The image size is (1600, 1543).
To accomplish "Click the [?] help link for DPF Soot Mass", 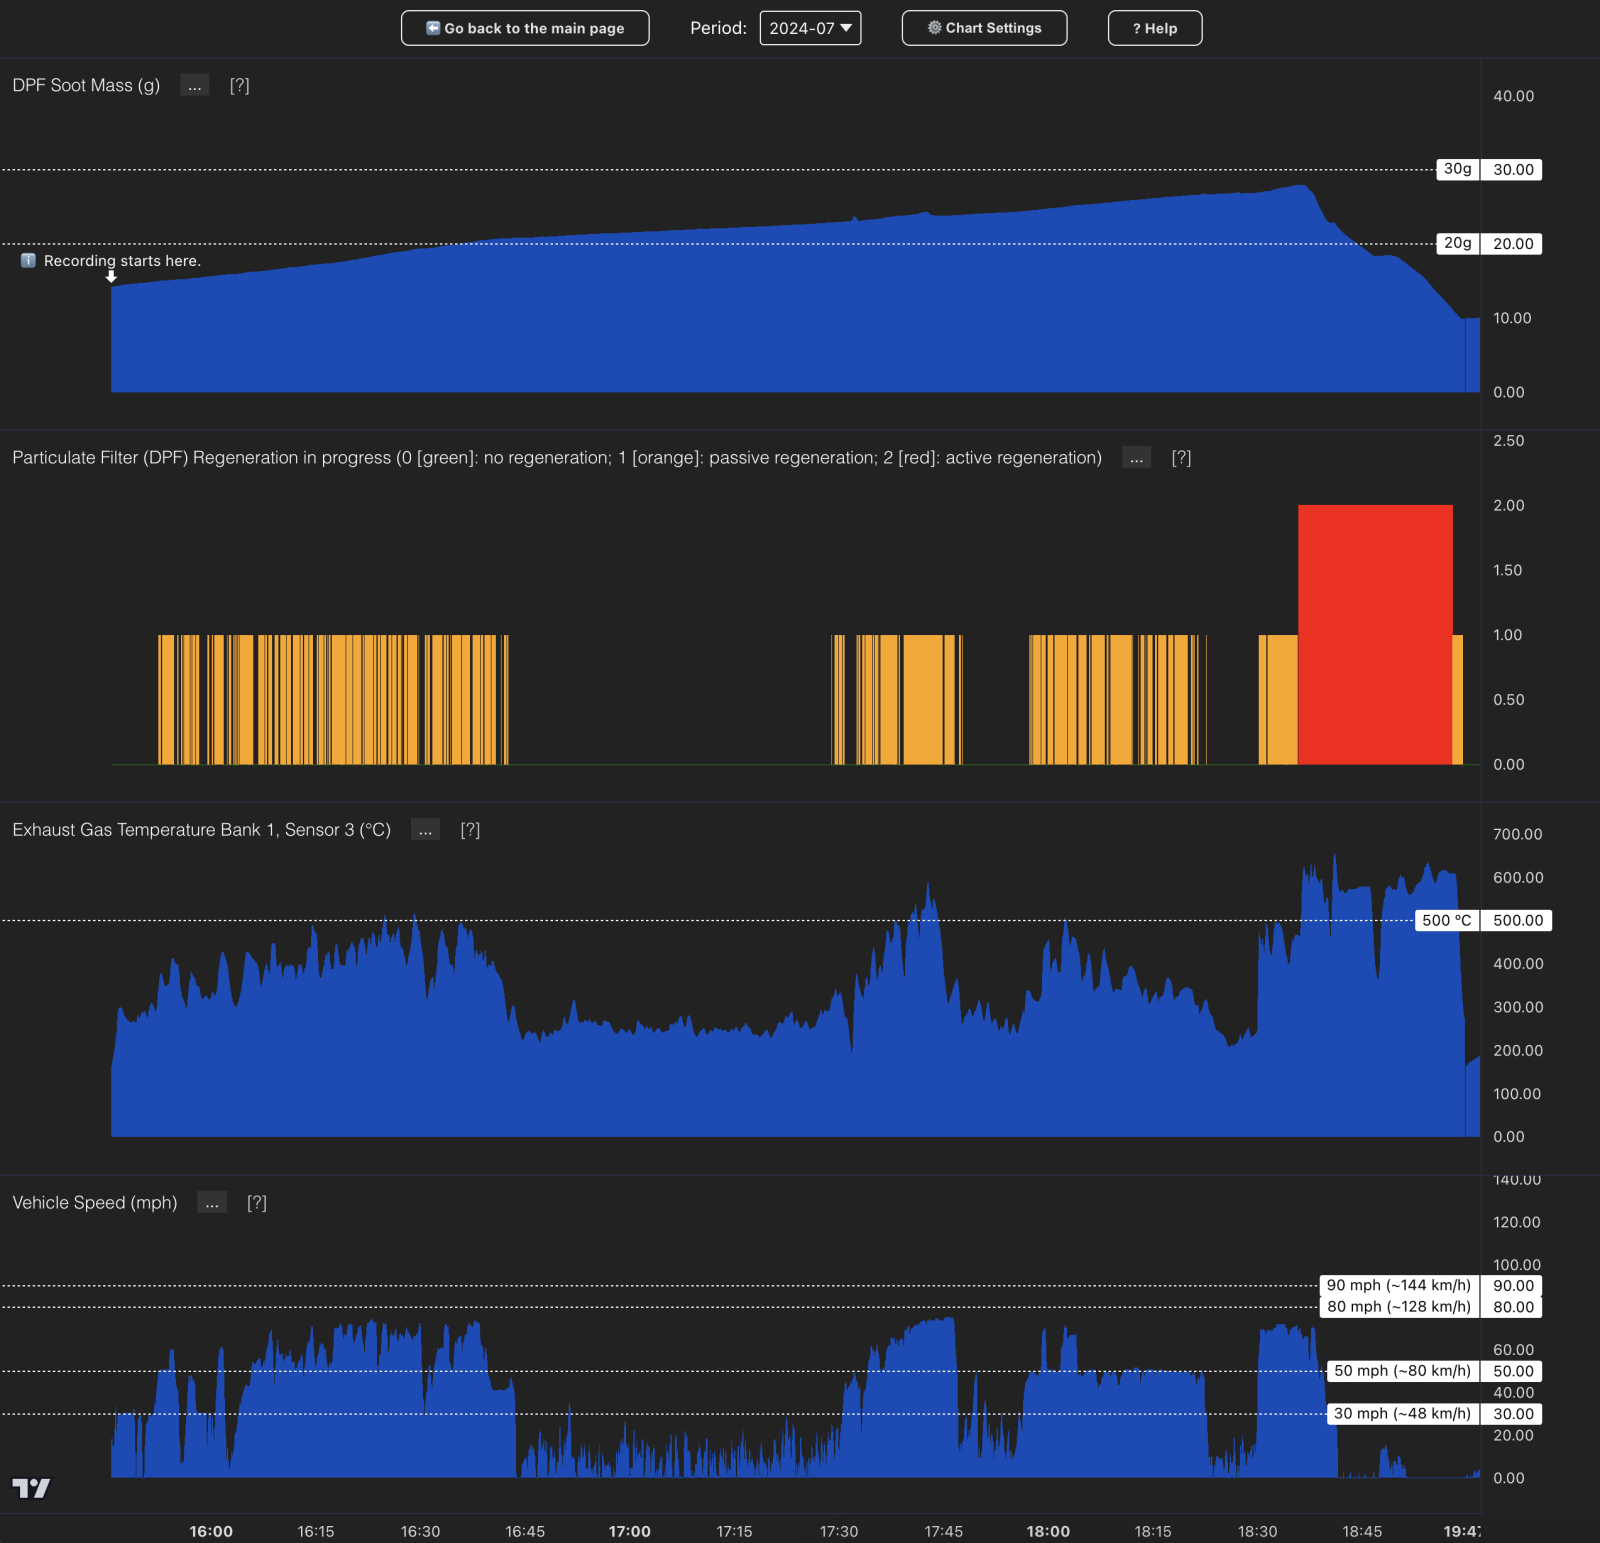I will coord(240,85).
